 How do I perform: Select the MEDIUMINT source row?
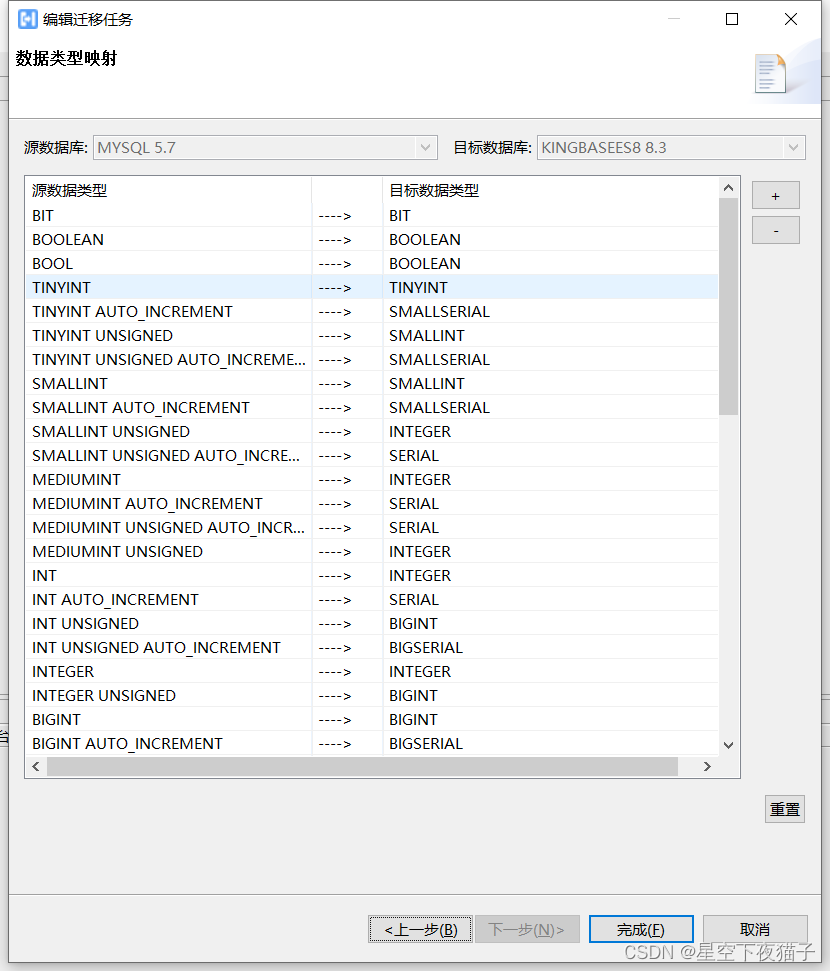click(168, 480)
